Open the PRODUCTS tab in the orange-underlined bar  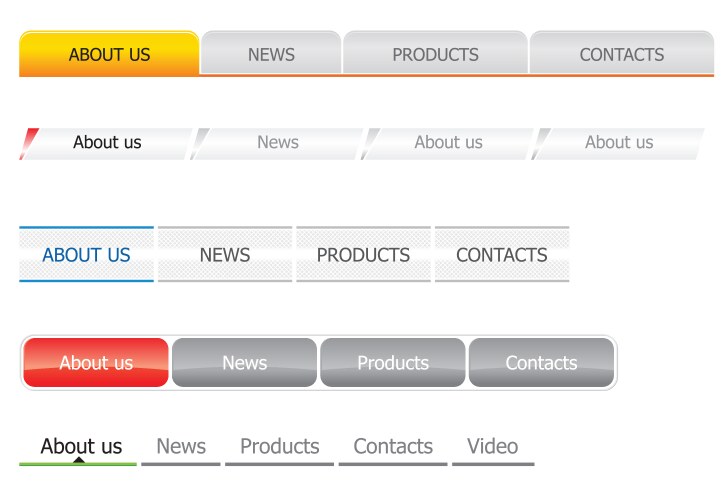pyautogui.click(x=435, y=54)
